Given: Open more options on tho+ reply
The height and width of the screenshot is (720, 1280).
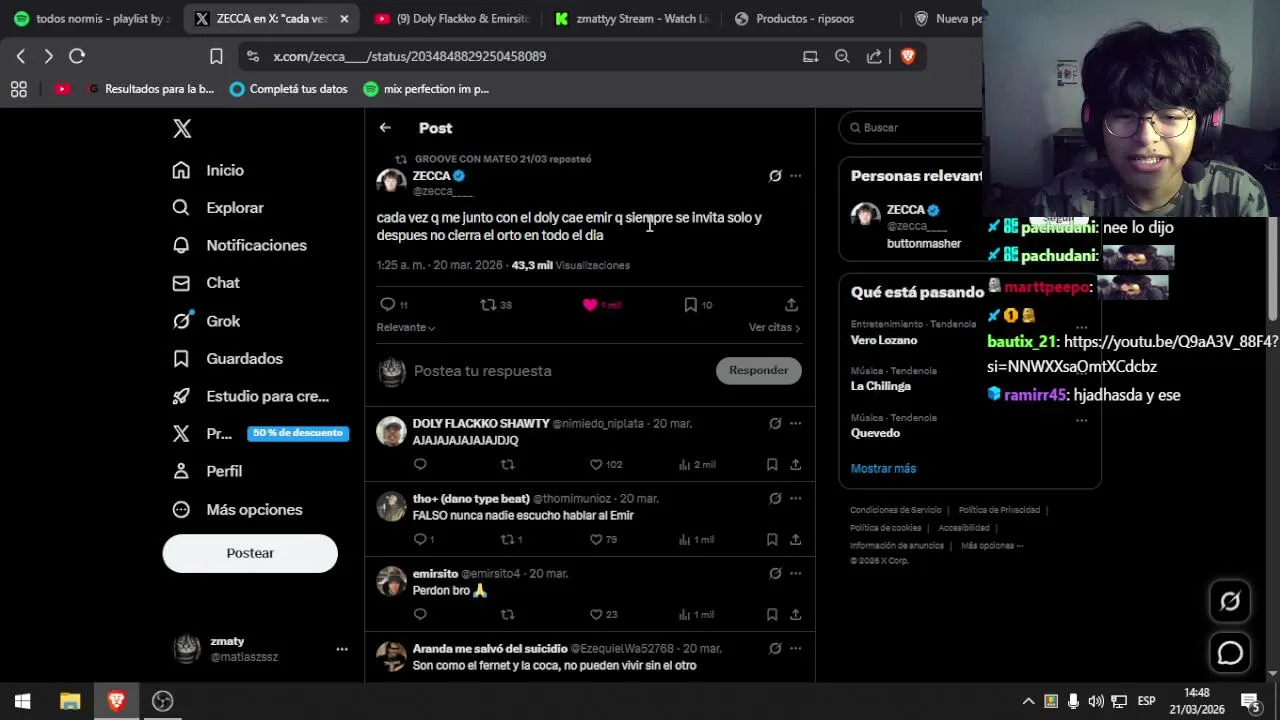Looking at the screenshot, I should point(796,499).
